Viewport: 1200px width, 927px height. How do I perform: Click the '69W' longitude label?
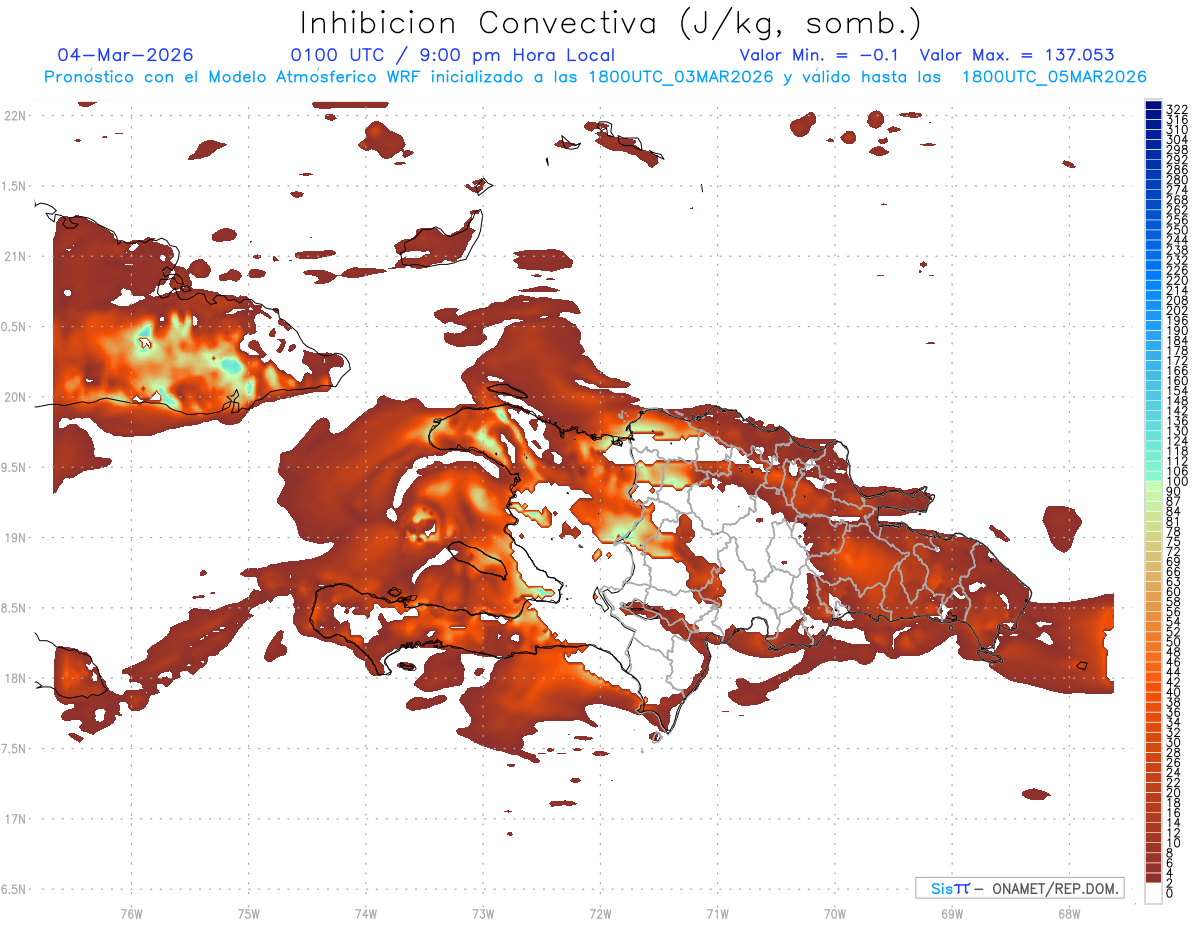tap(951, 912)
